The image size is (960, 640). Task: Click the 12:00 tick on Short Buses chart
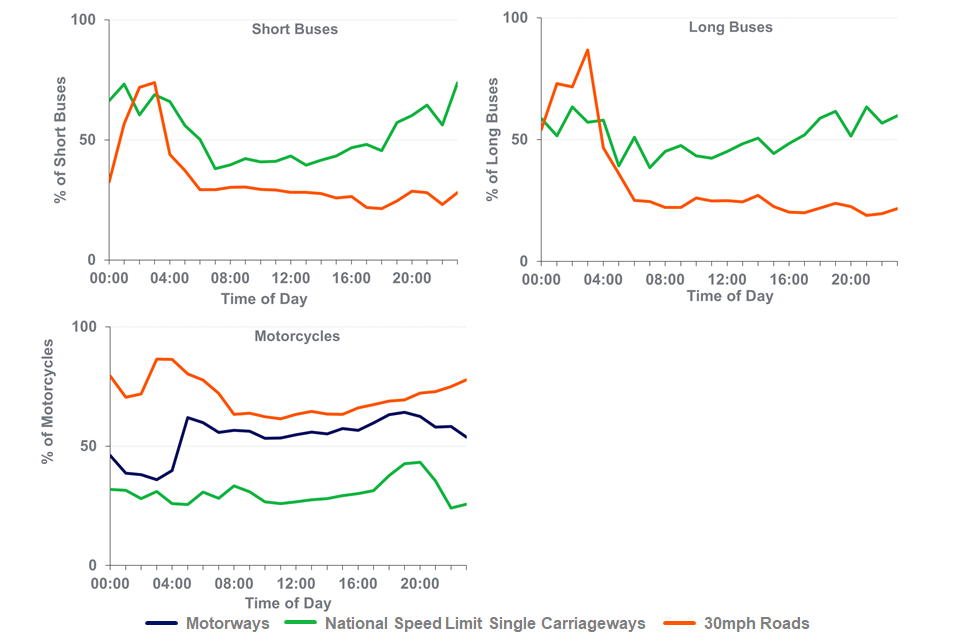tap(293, 277)
